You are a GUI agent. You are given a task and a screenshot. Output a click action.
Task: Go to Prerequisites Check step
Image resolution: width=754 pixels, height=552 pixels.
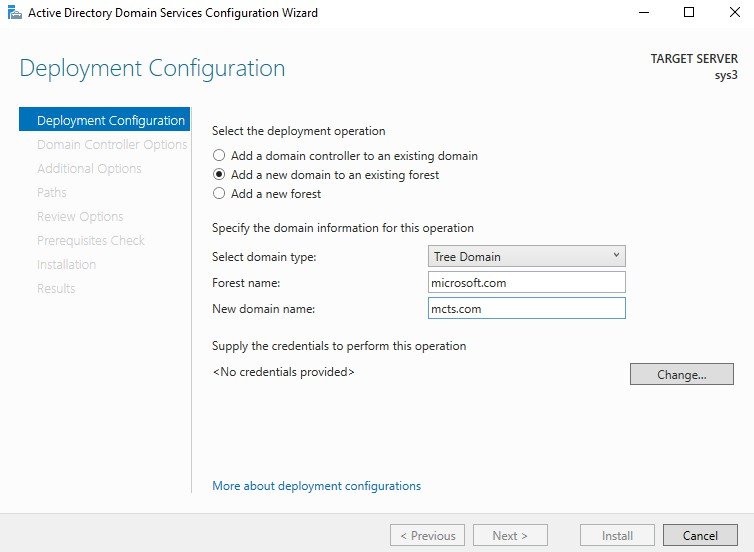90,240
